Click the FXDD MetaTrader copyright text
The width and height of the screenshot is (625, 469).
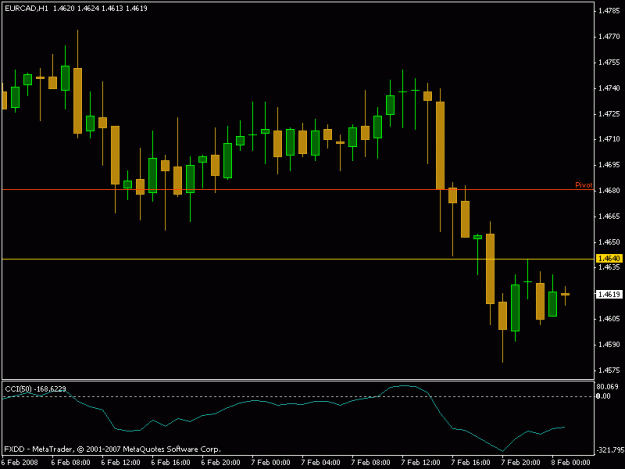[x=112, y=449]
